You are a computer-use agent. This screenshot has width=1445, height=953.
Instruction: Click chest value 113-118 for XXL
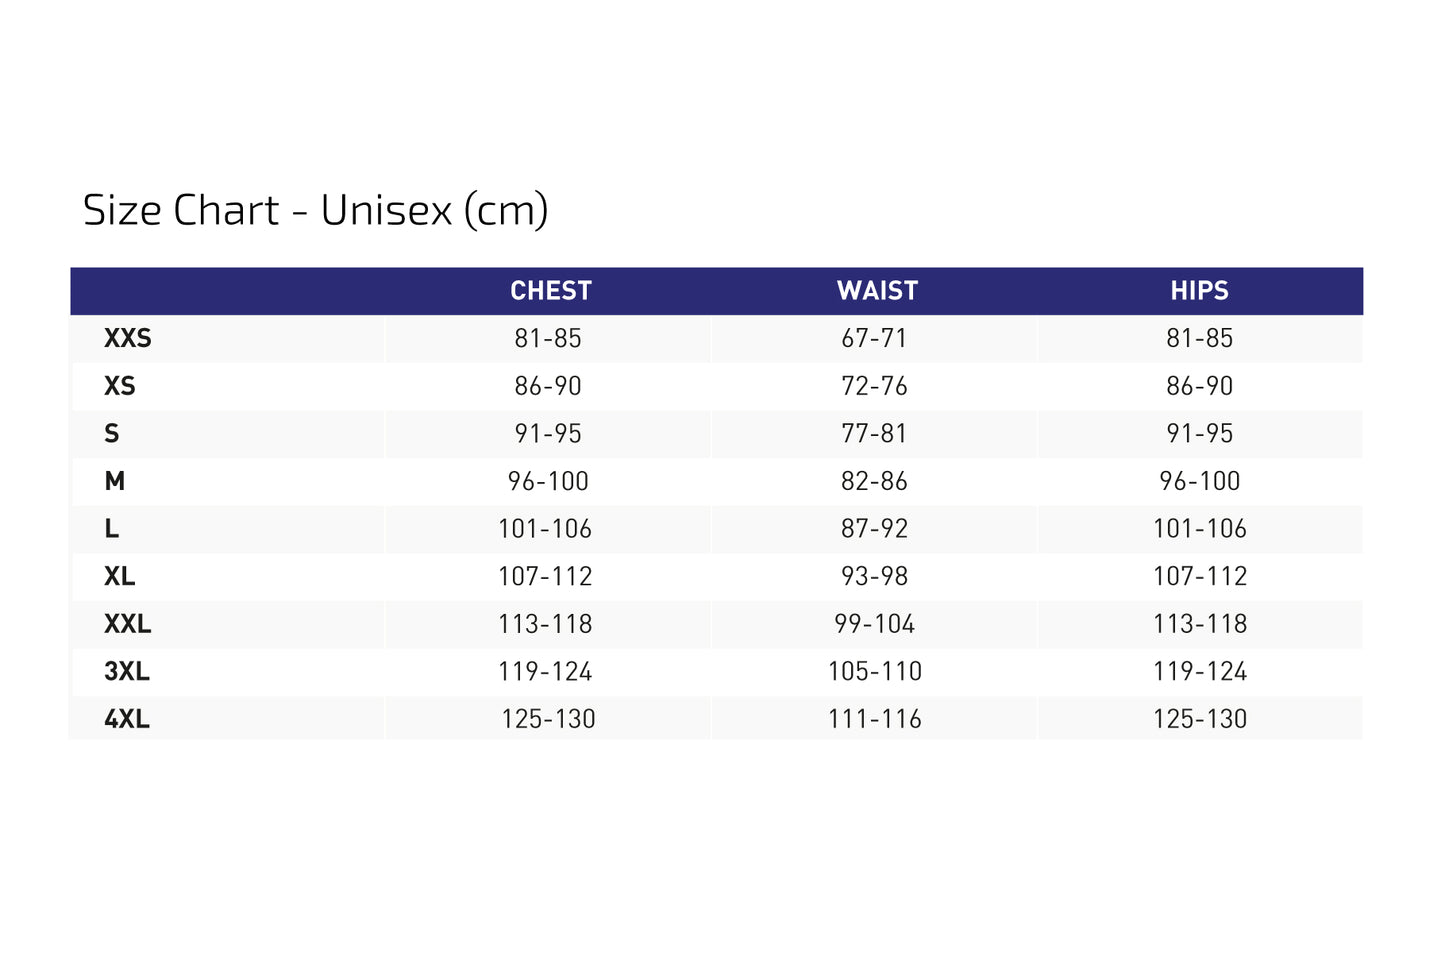point(545,624)
